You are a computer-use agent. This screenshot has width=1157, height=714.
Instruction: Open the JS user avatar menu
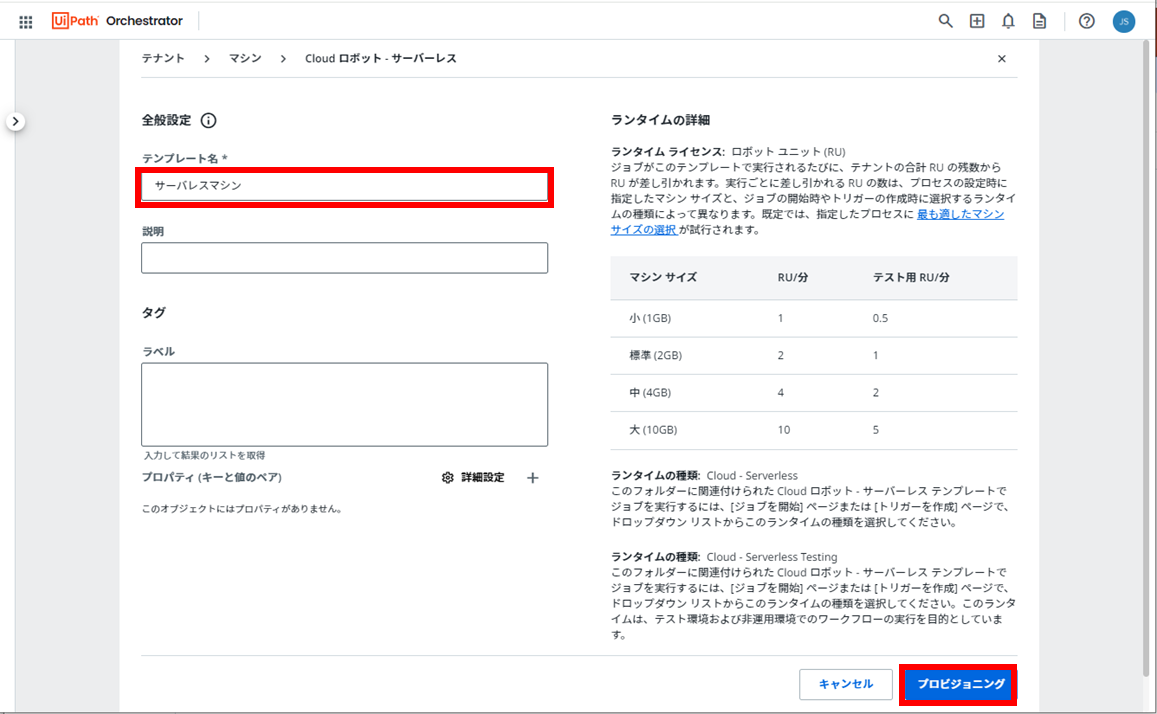click(1124, 21)
